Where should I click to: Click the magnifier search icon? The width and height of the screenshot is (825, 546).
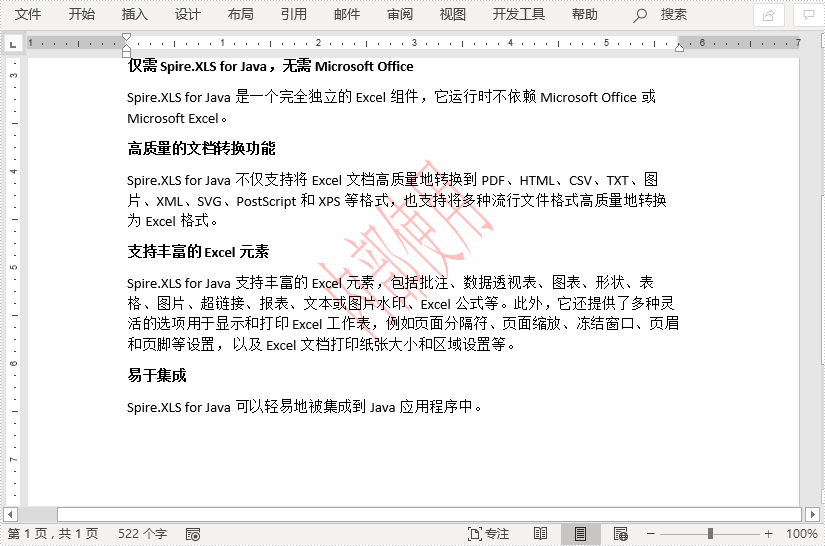(639, 15)
